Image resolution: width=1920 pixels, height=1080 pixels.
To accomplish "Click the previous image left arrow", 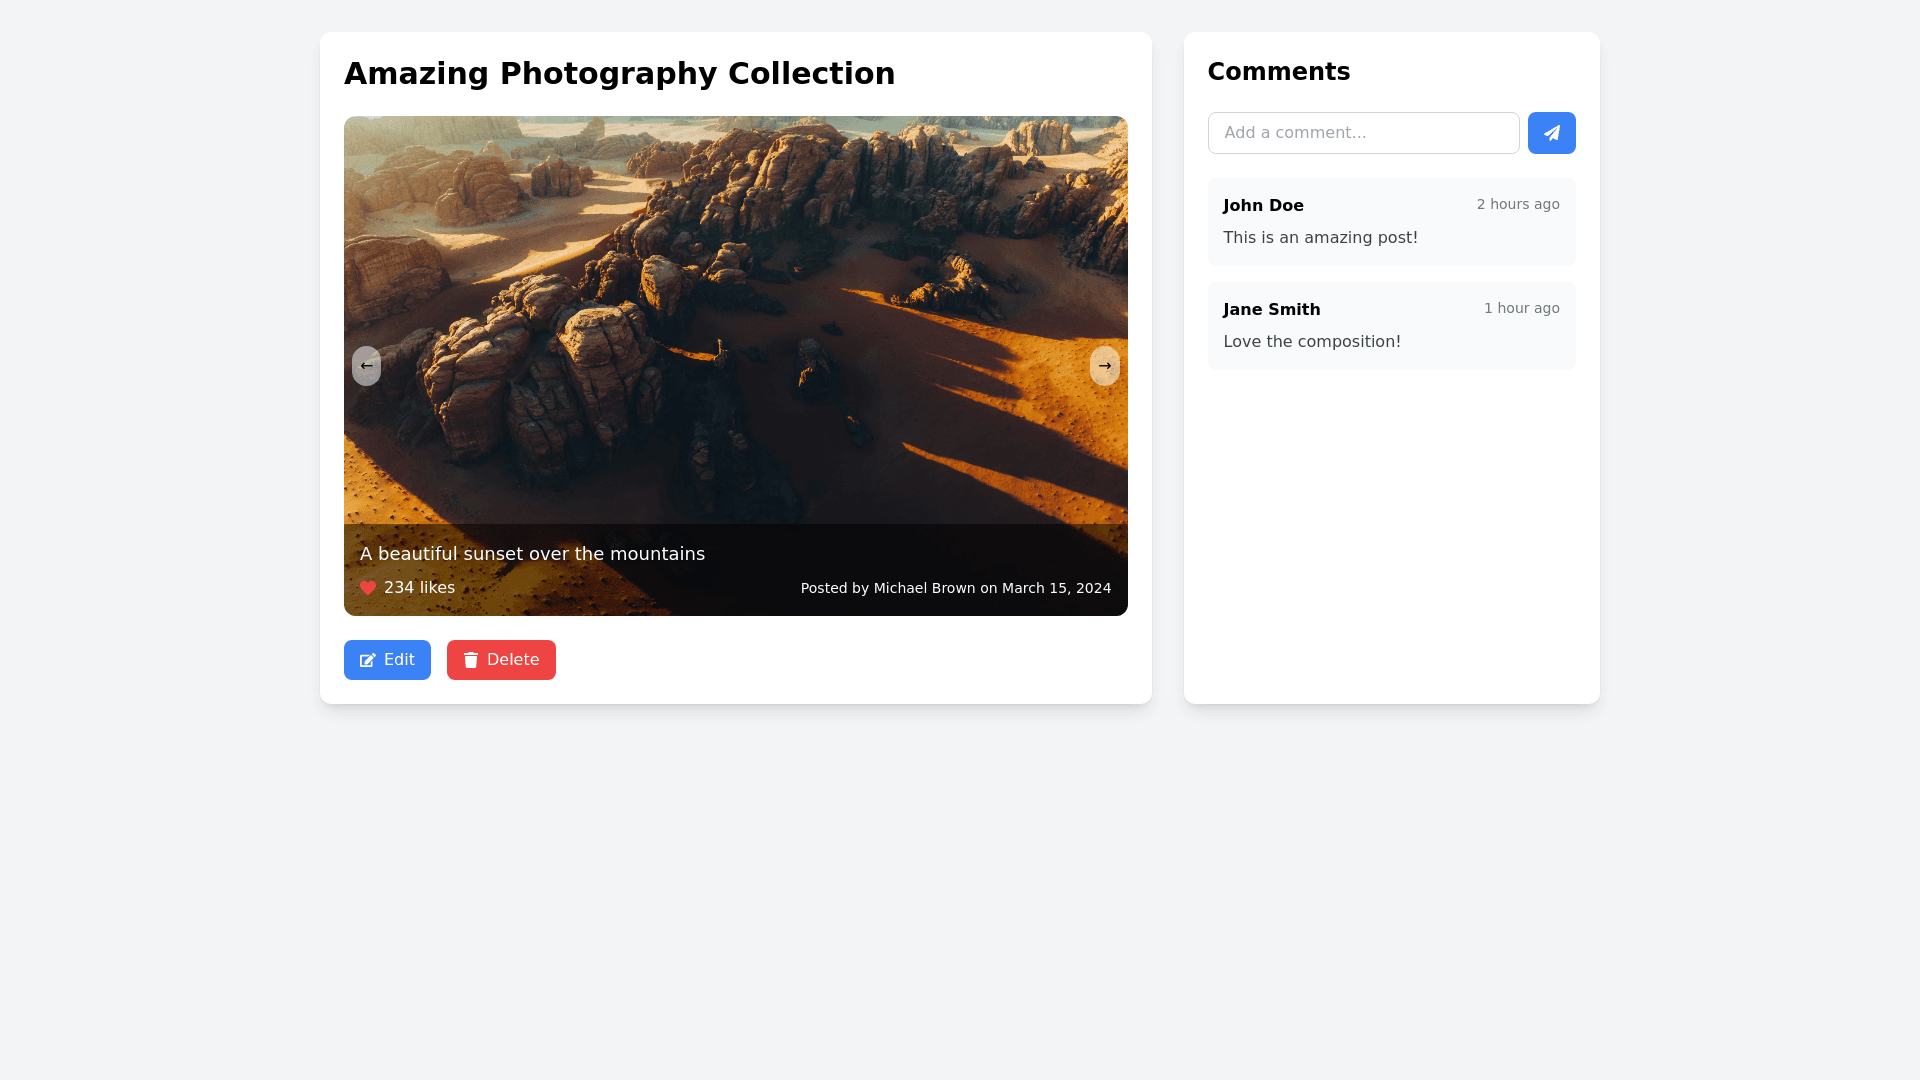I will click(x=366, y=366).
